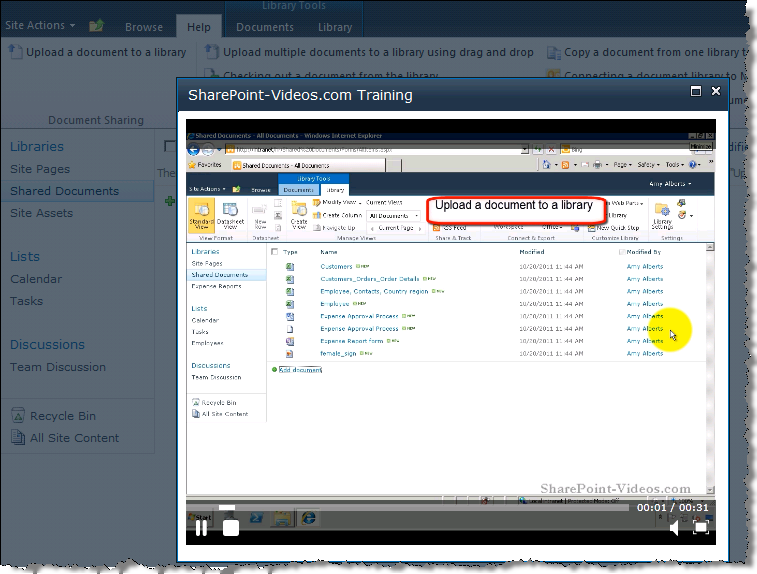
Task: Pause the training video
Action: pos(201,528)
